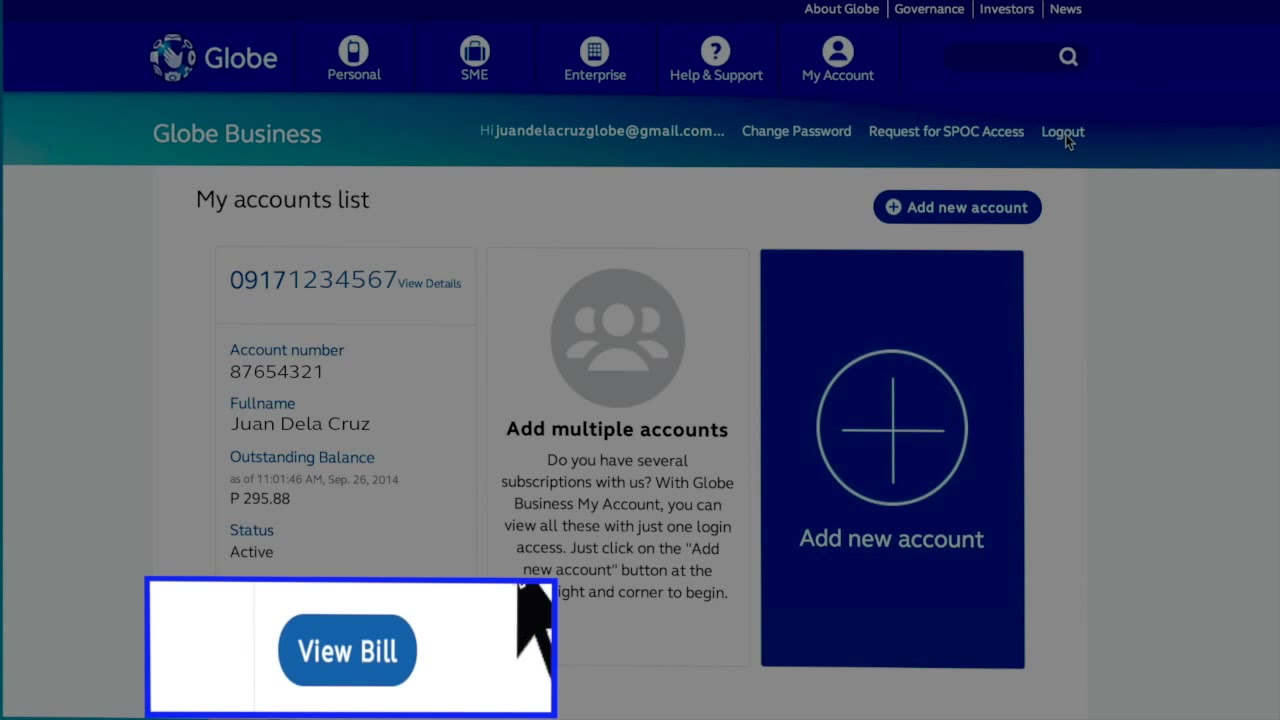Open the Governance link
This screenshot has width=1280, height=720.
coord(929,9)
